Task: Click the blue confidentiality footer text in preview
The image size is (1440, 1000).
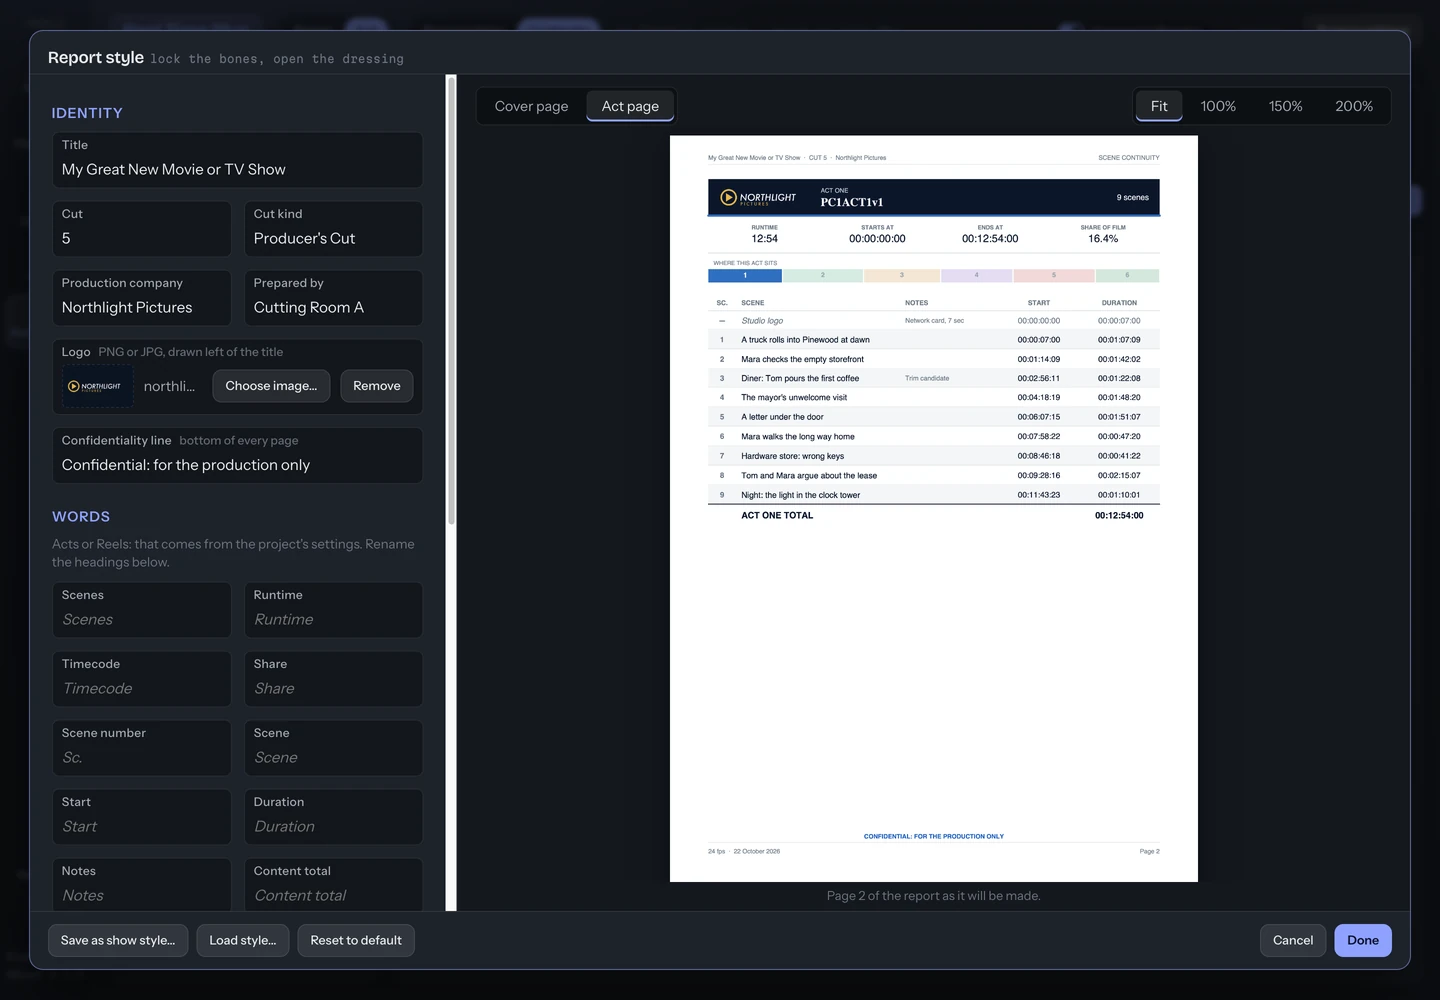Action: click(x=934, y=837)
